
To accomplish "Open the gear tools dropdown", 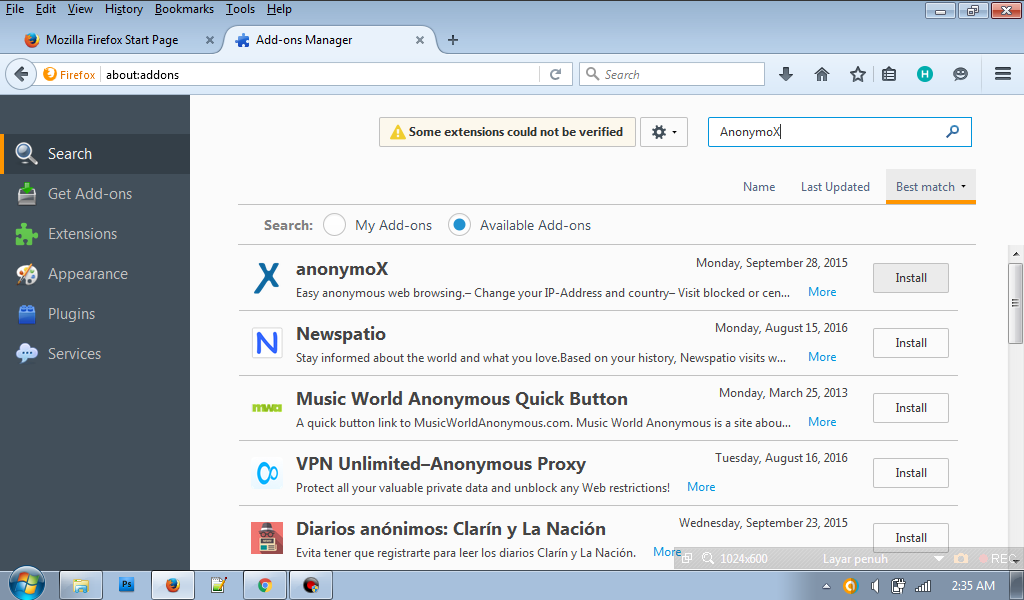I will pos(664,132).
